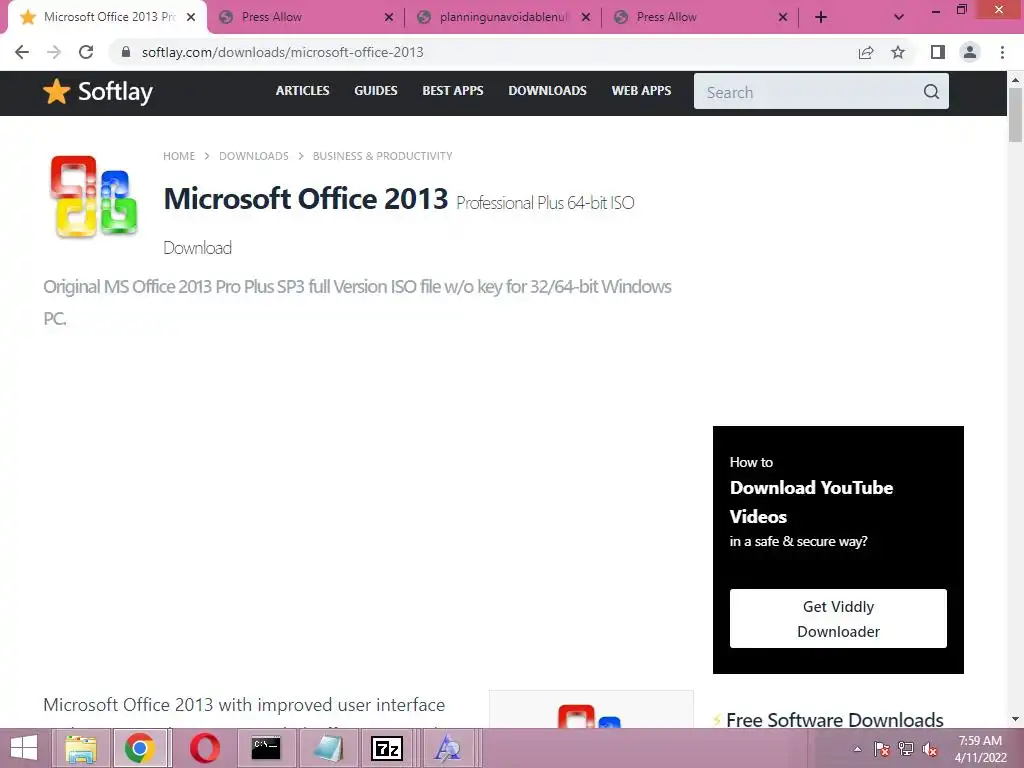Viewport: 1024px width, 768px height.
Task: Open the ARTICLES menu
Action: coord(302,91)
